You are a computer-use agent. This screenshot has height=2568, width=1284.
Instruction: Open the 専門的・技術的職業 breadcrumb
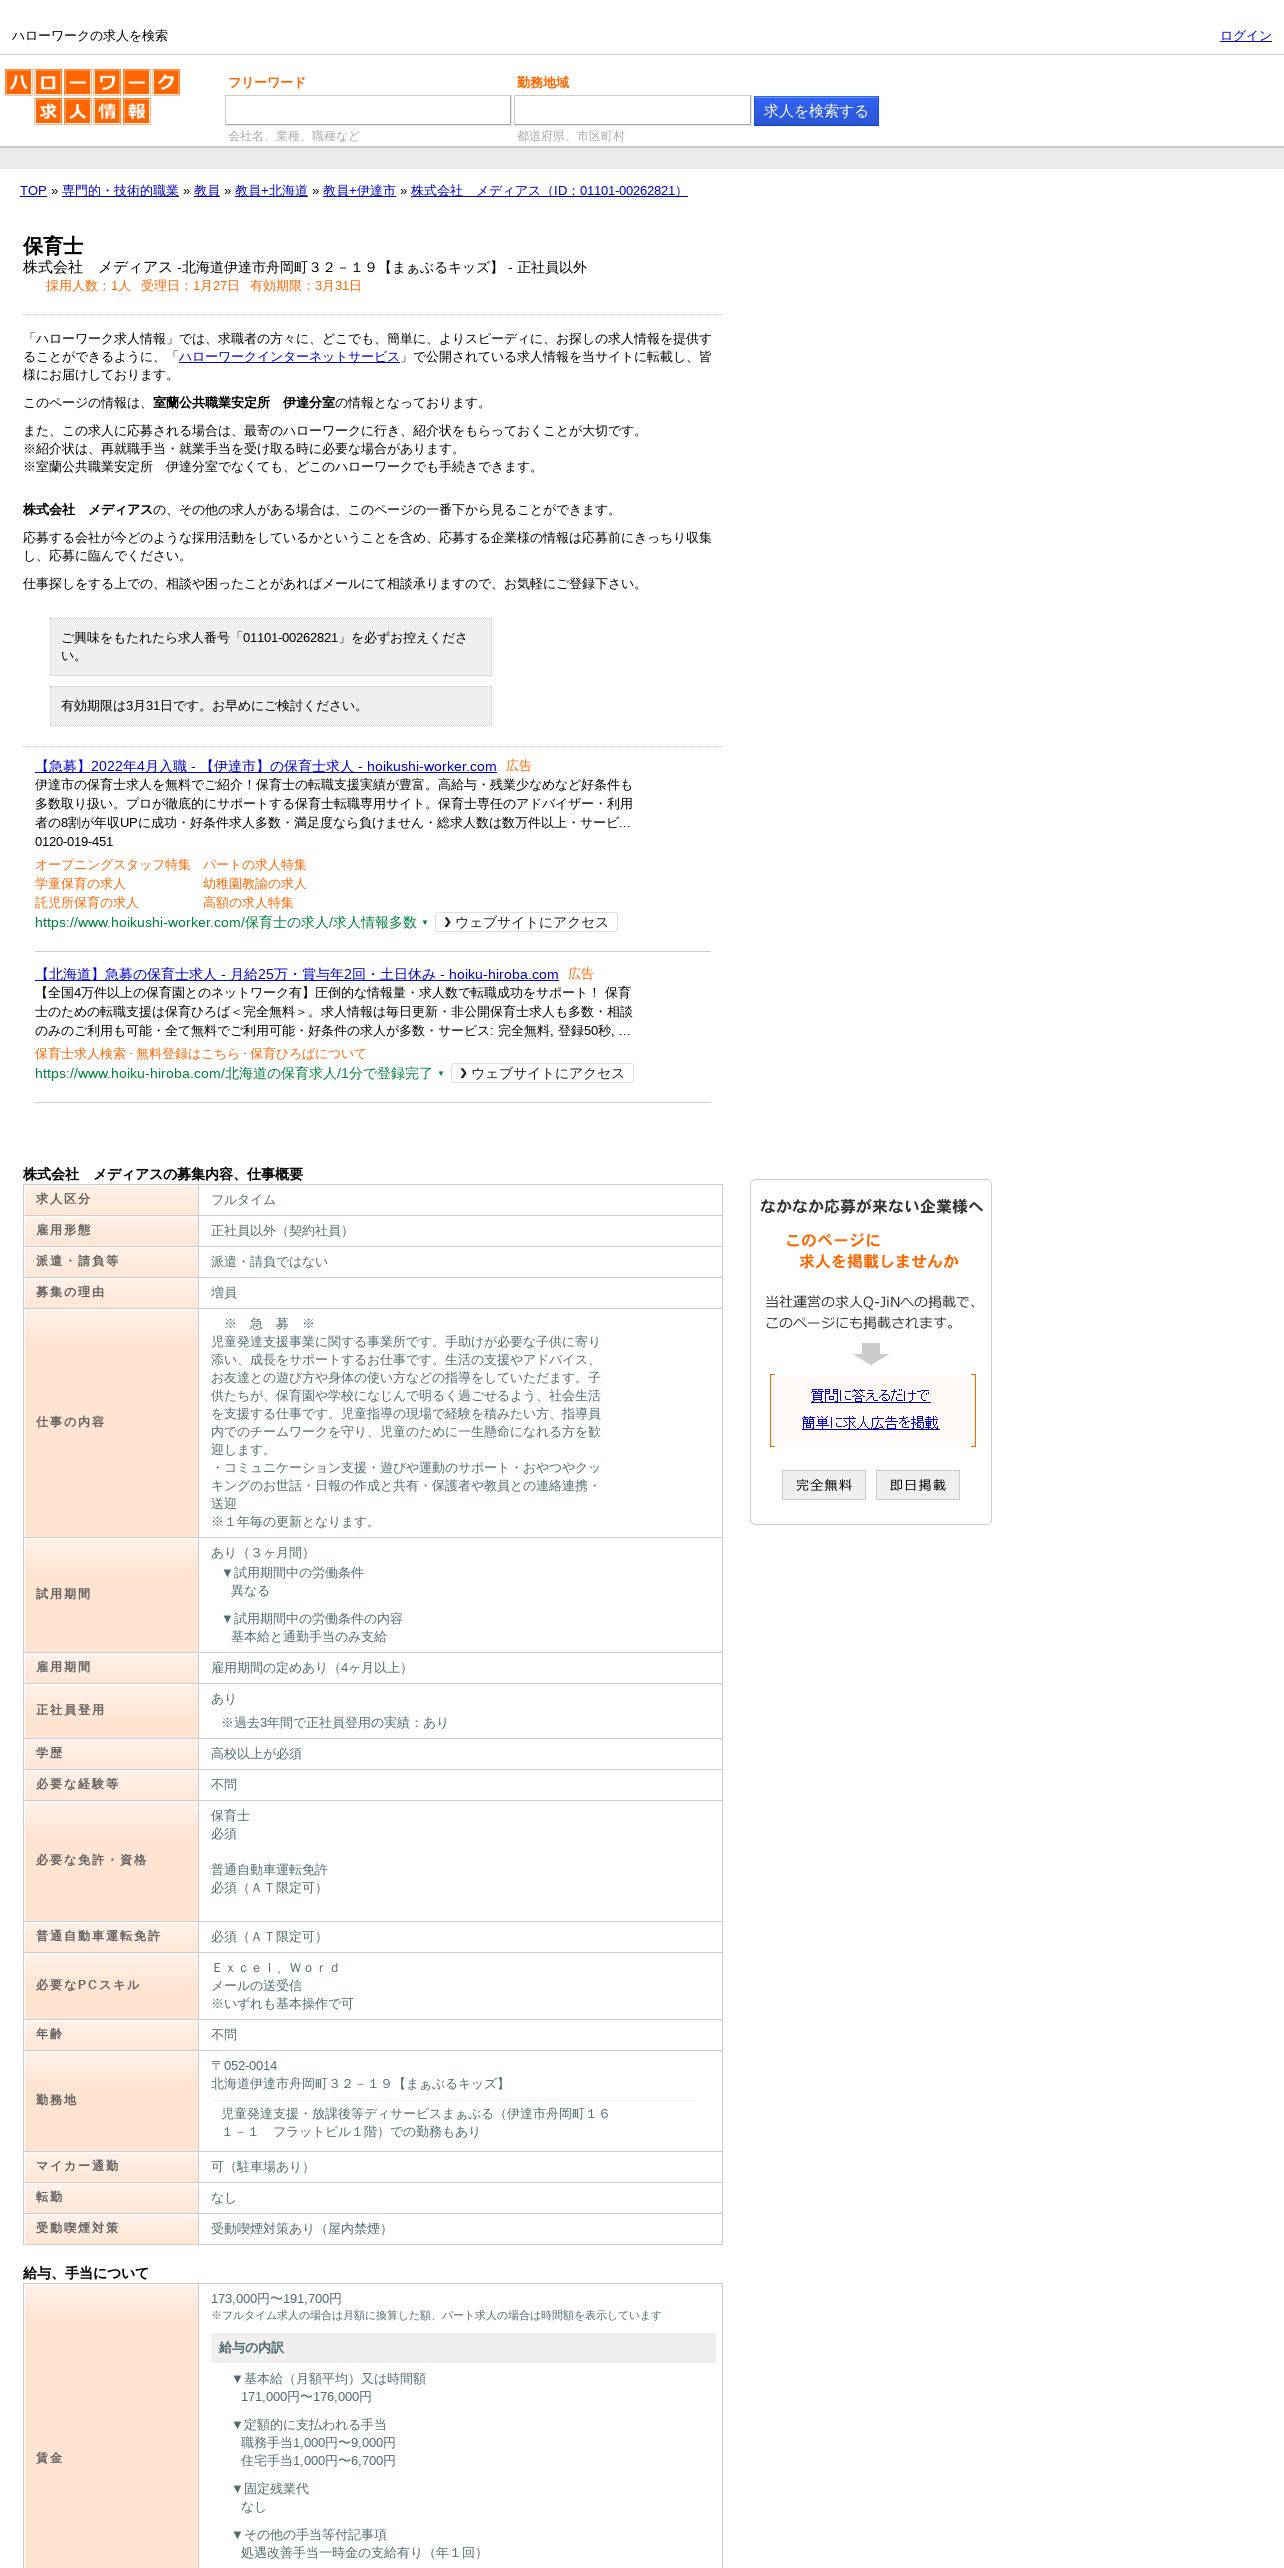[x=120, y=191]
